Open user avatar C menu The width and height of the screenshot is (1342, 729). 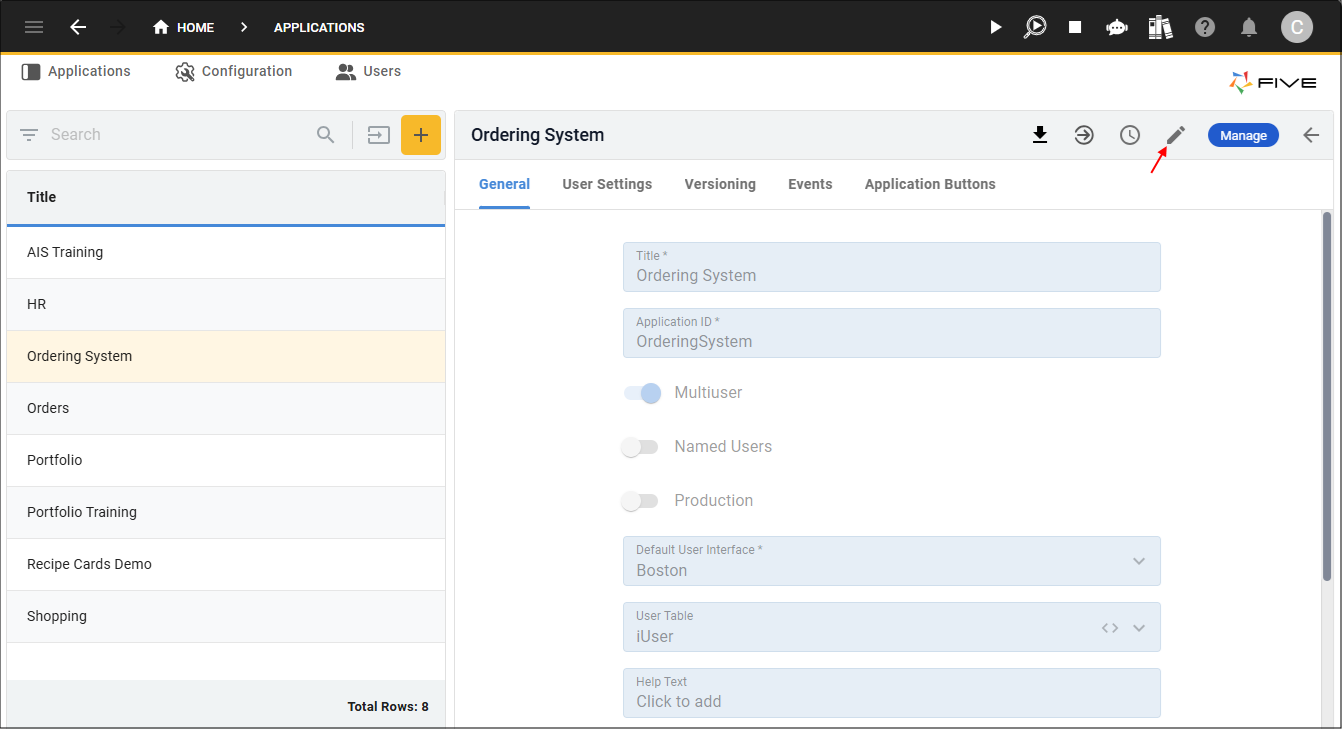pyautogui.click(x=1297, y=27)
